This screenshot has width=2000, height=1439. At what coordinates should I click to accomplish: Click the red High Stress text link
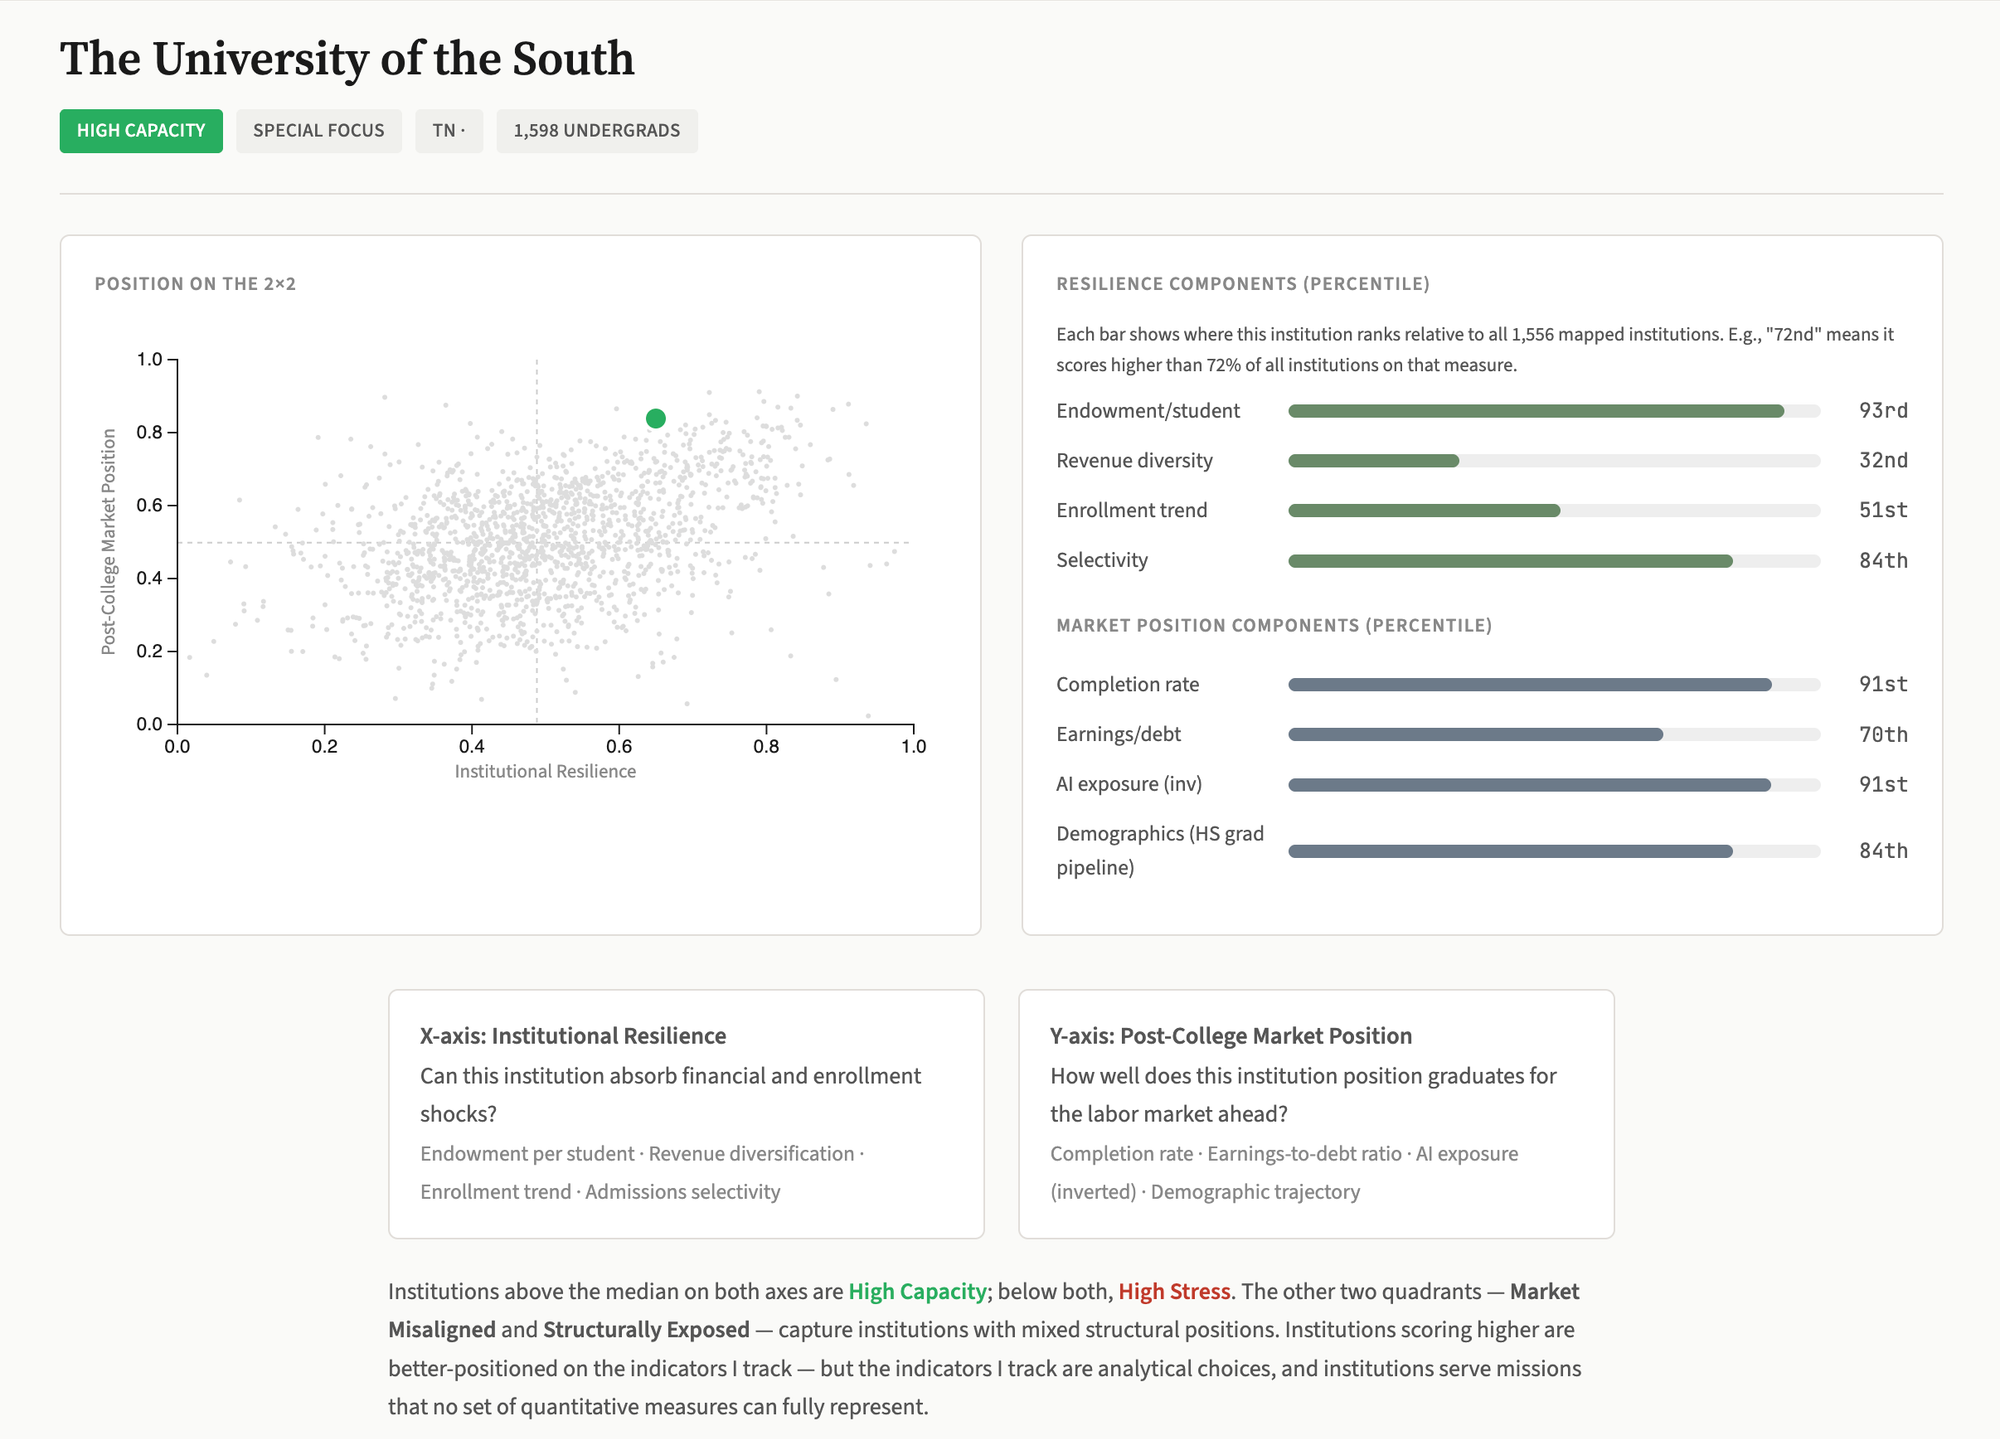coord(1174,1291)
